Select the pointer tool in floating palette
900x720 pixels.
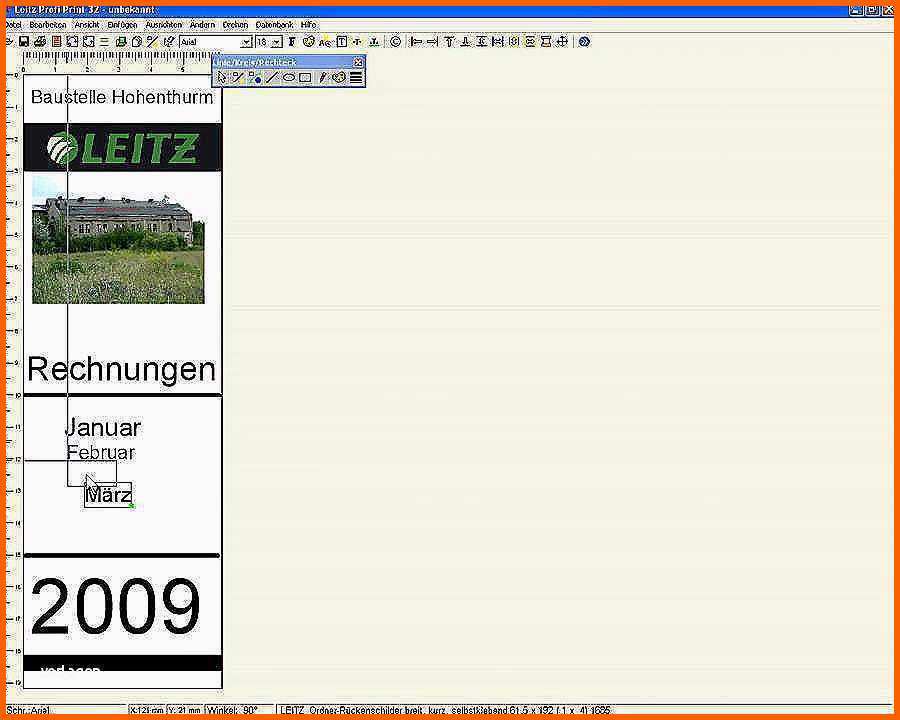click(x=222, y=78)
